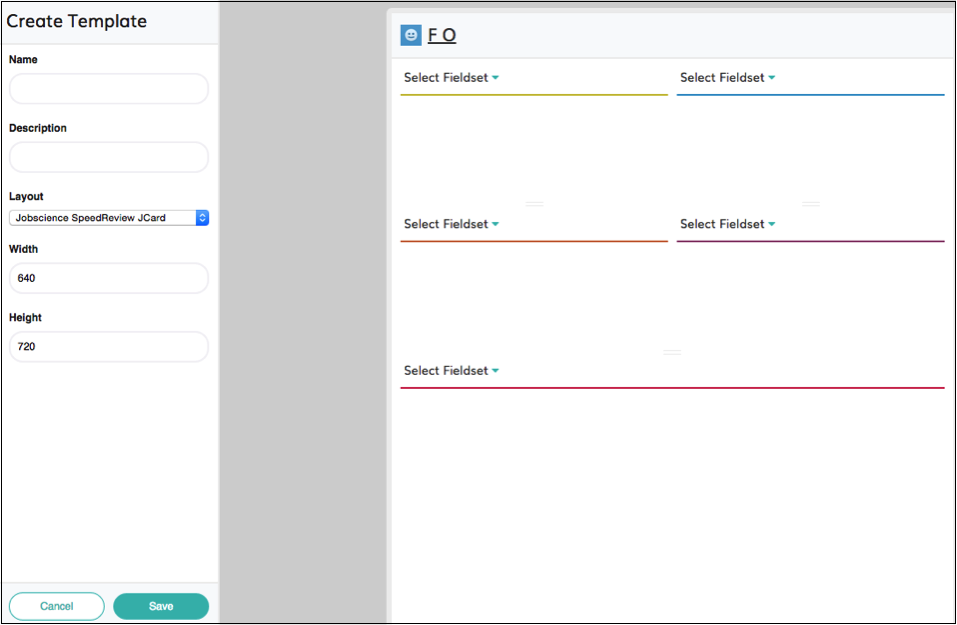Select the Width field containing 640

tap(109, 278)
